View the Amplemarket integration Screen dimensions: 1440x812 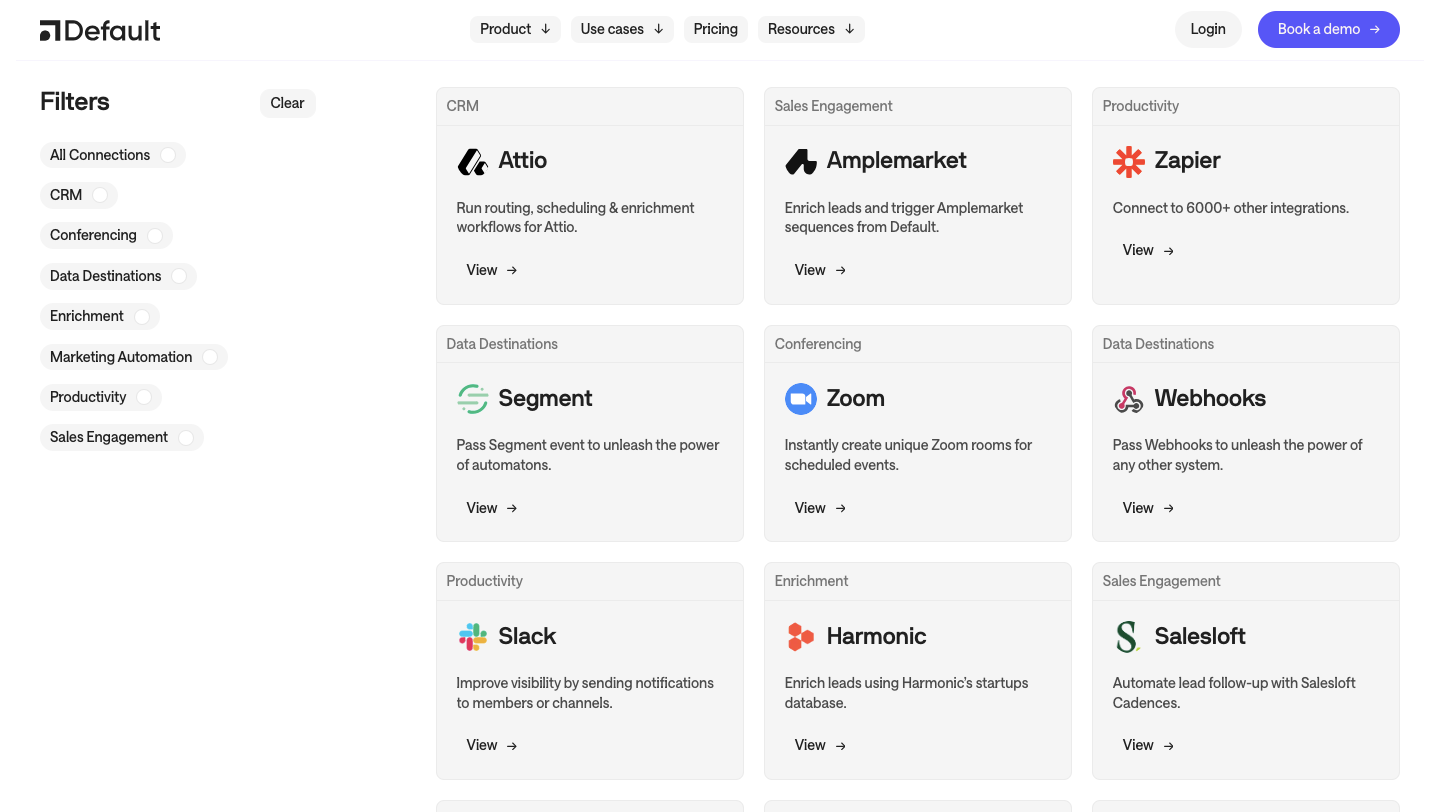pyautogui.click(x=820, y=270)
